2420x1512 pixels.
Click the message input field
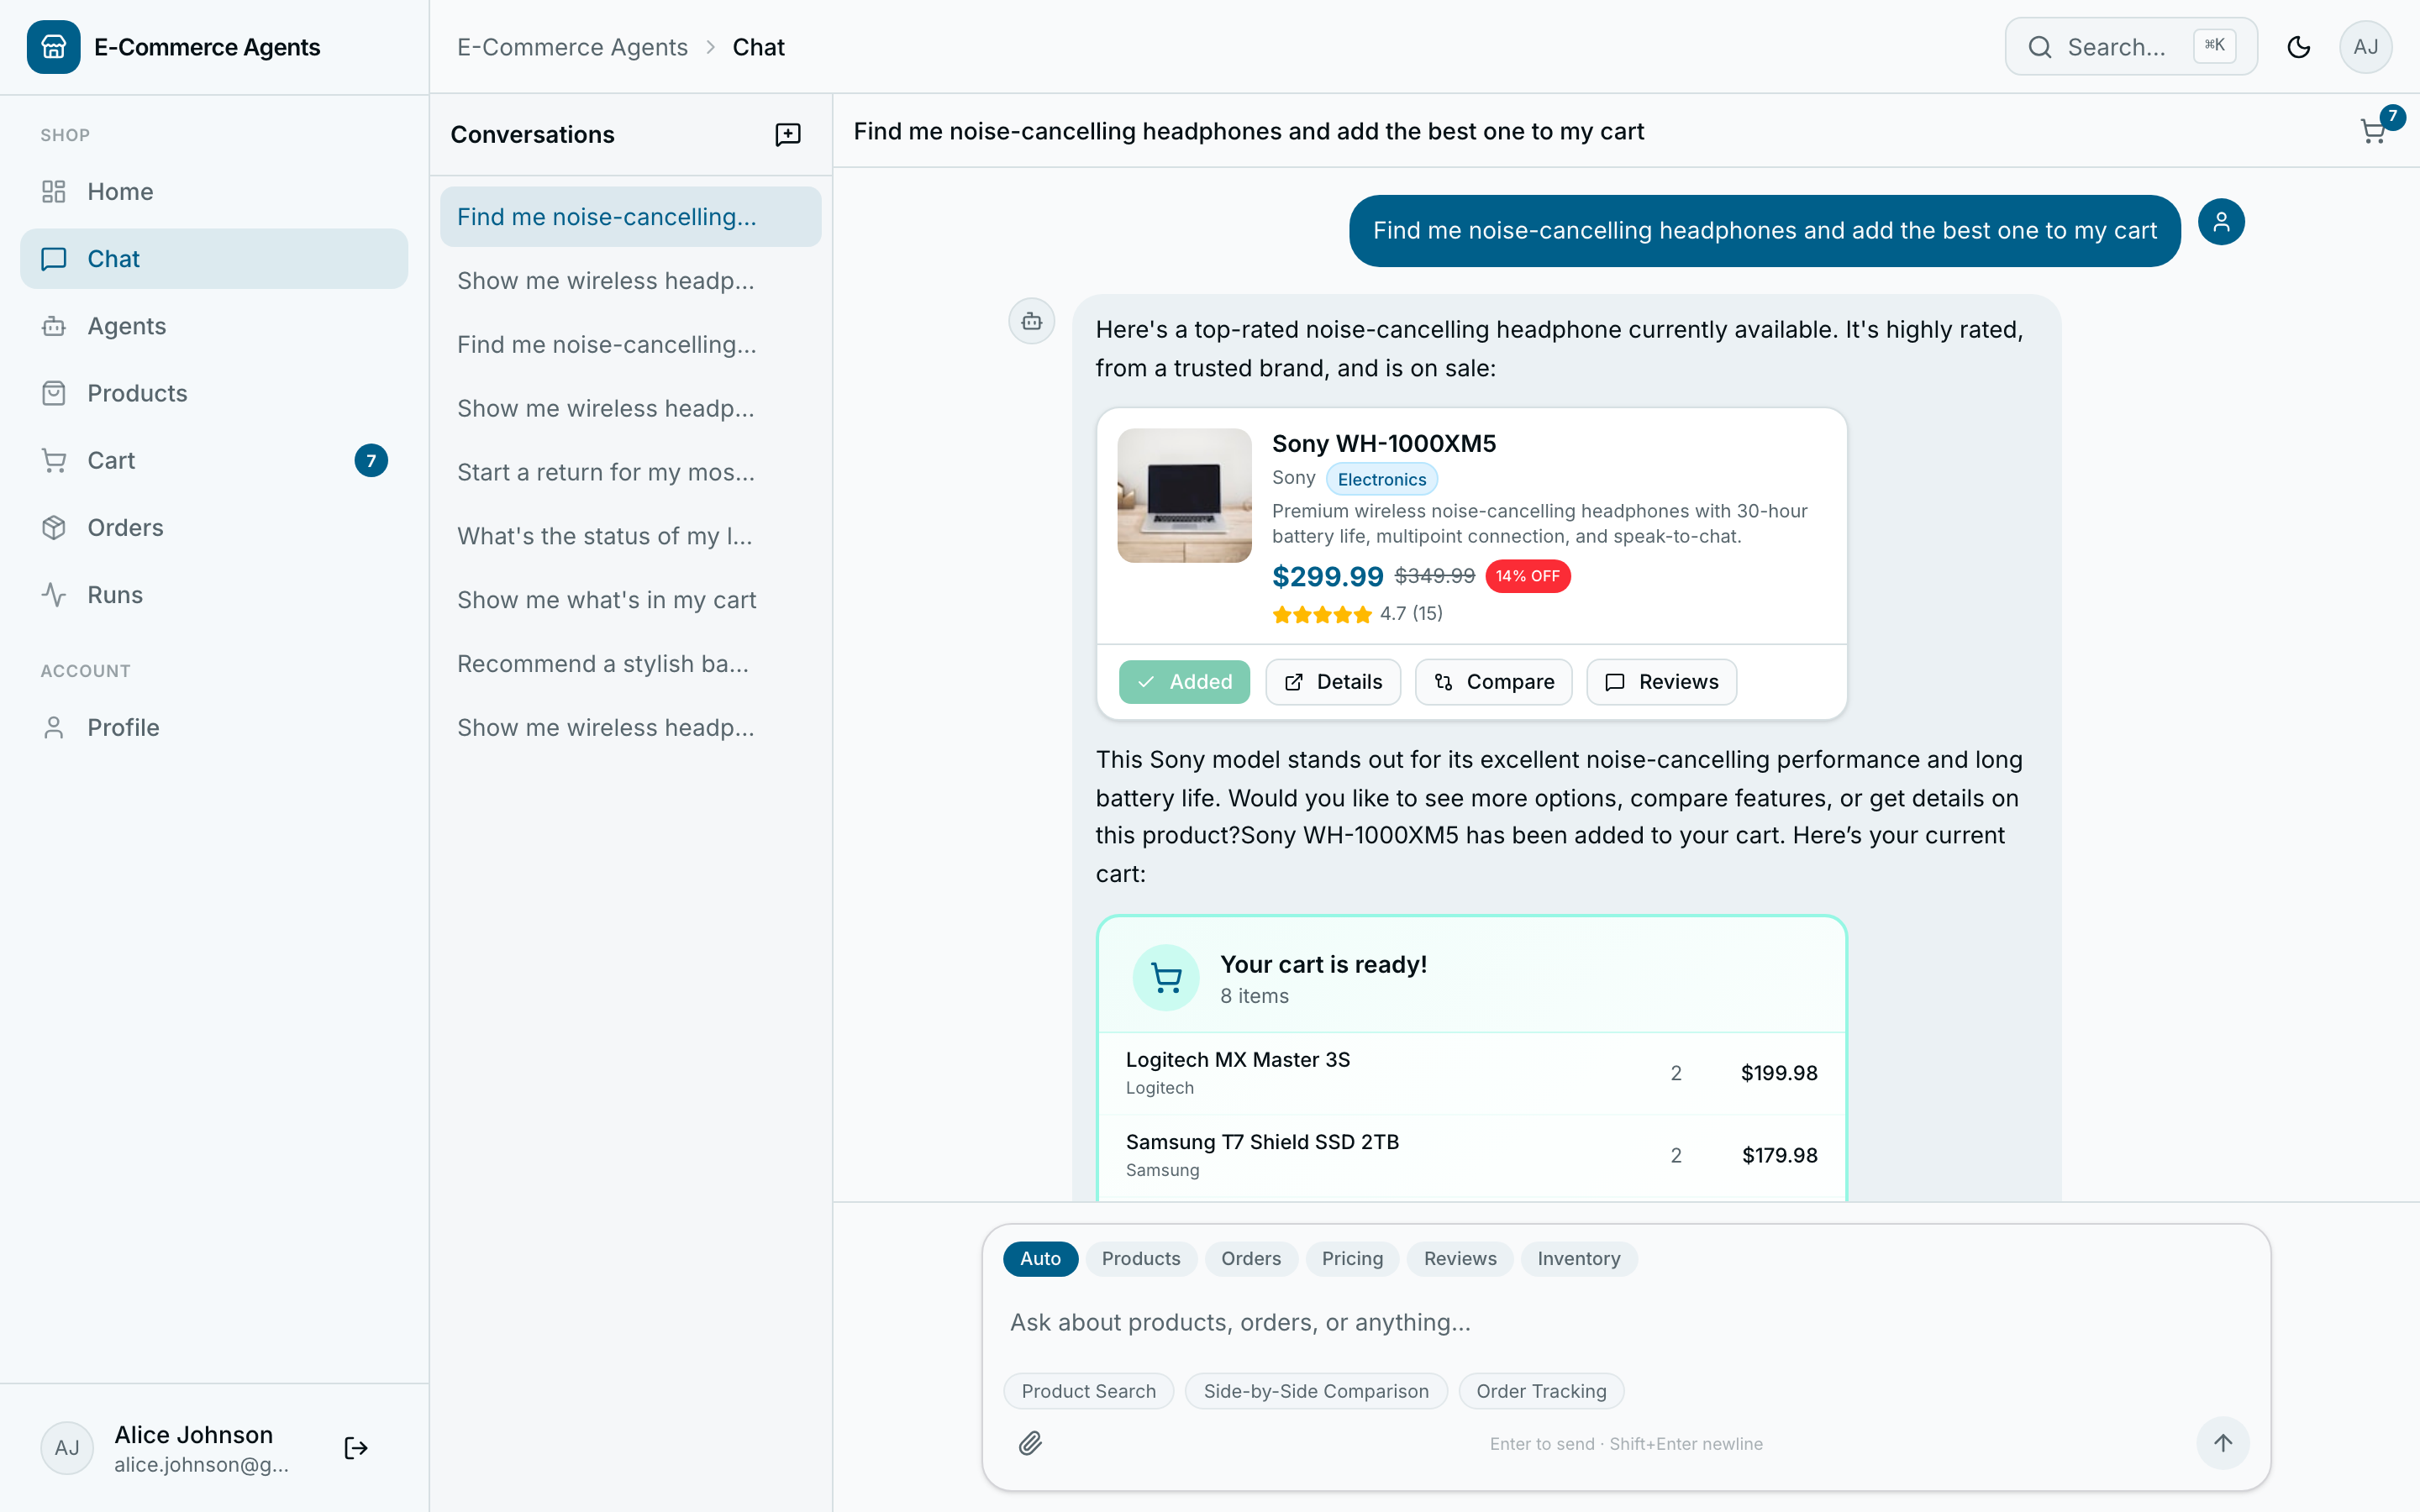[x=1625, y=1322]
